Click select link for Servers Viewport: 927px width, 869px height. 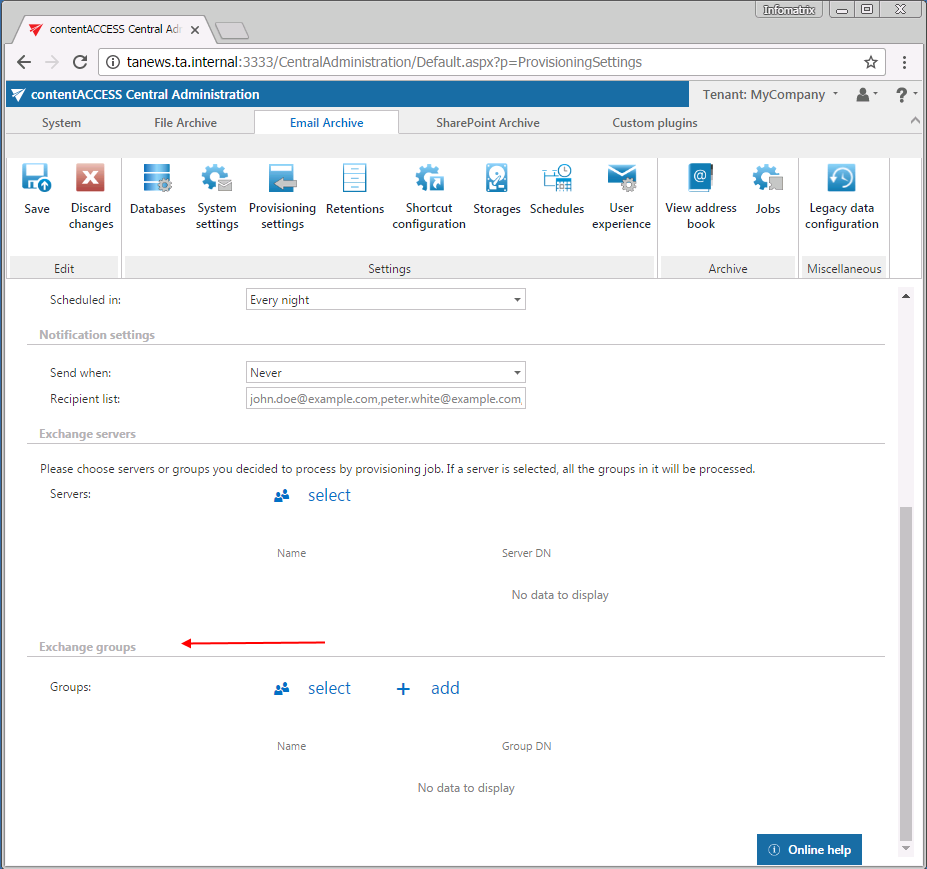pyautogui.click(x=328, y=495)
